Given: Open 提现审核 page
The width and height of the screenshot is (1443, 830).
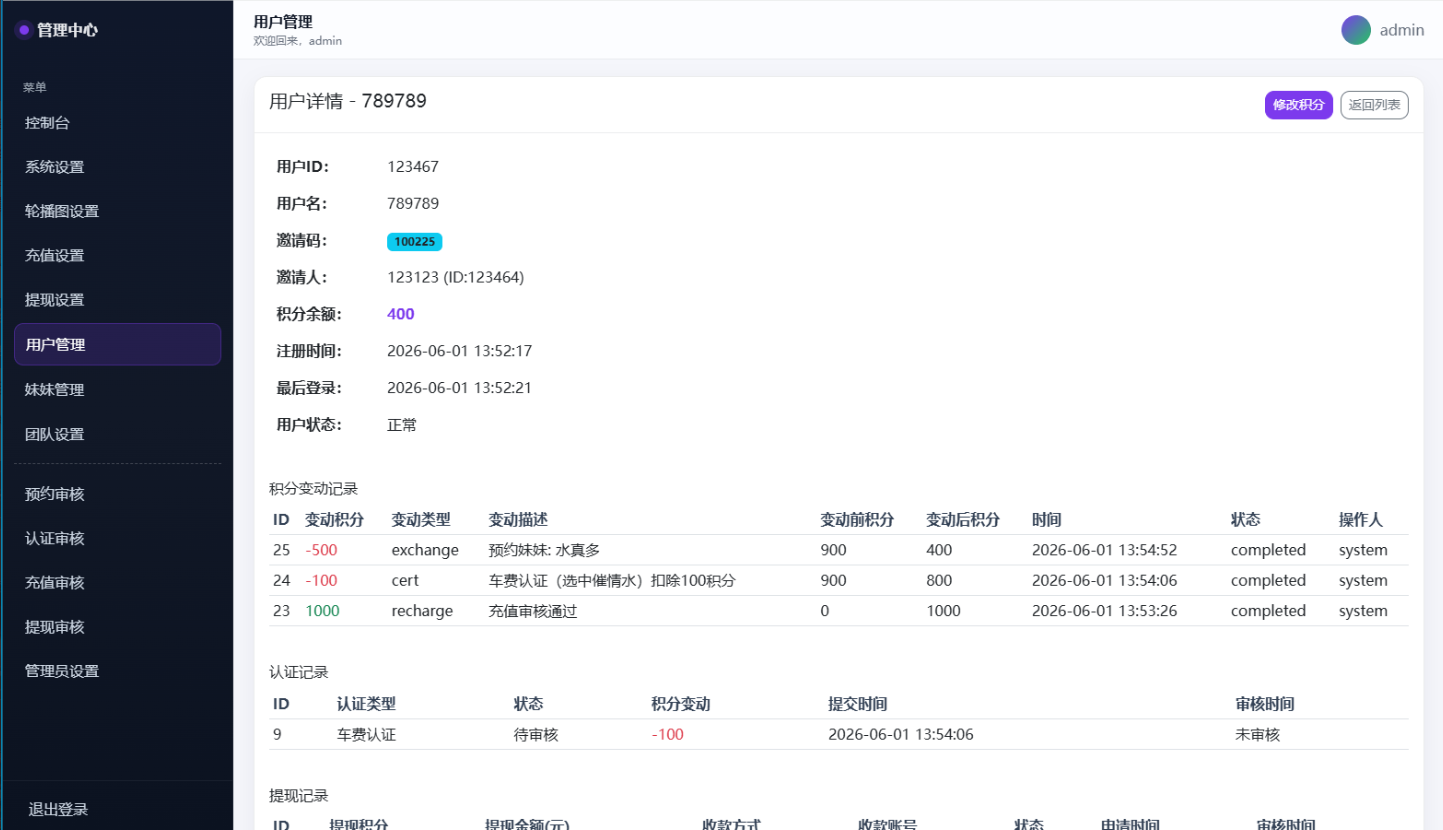Looking at the screenshot, I should pyautogui.click(x=117, y=627).
